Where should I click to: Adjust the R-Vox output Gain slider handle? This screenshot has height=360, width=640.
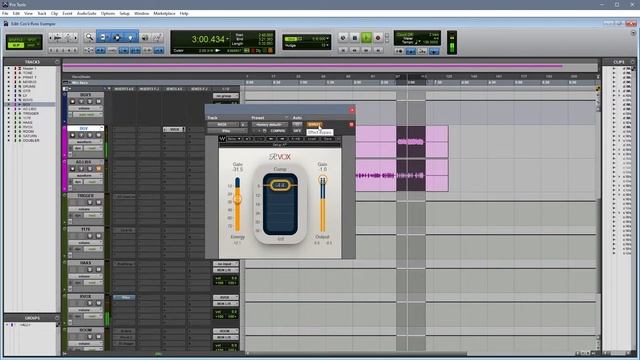tap(322, 179)
